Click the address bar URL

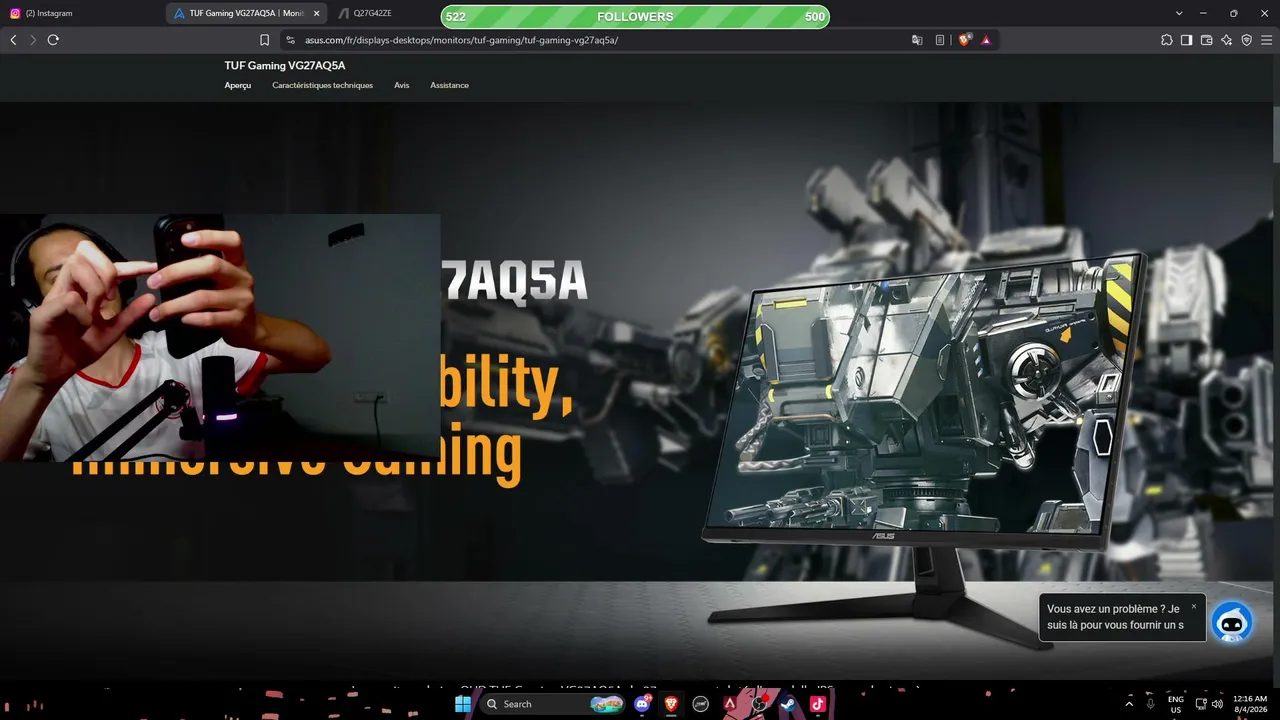pyautogui.click(x=461, y=40)
